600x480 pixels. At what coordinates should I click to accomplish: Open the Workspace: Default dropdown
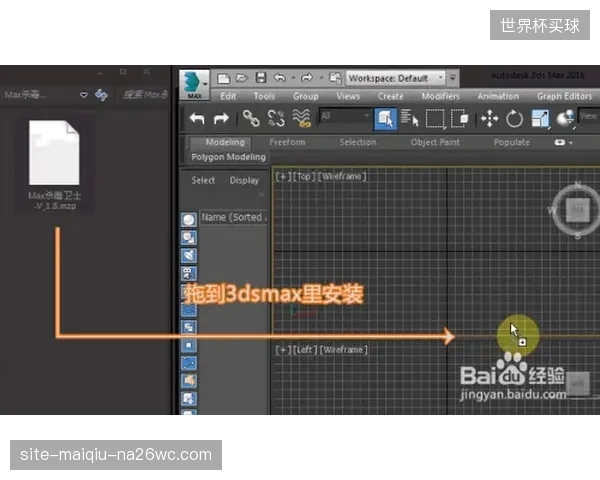[396, 78]
